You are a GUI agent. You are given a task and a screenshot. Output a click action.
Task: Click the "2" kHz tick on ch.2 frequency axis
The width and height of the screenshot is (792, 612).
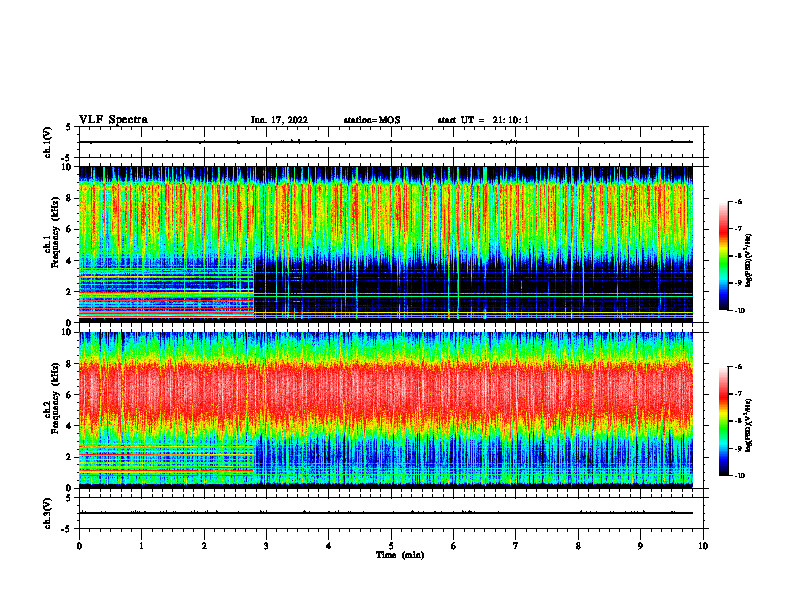pos(70,457)
